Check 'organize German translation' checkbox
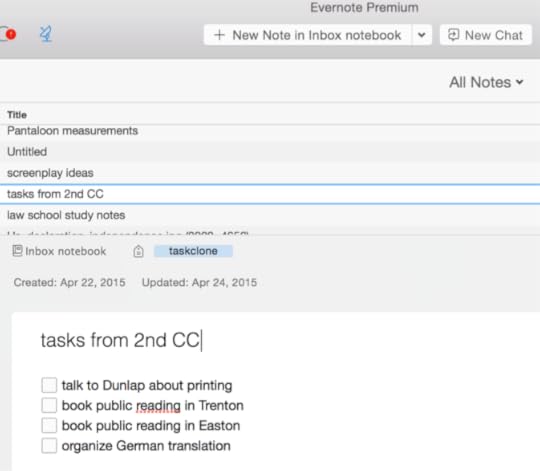Image resolution: width=540 pixels, height=471 pixels. coord(49,445)
